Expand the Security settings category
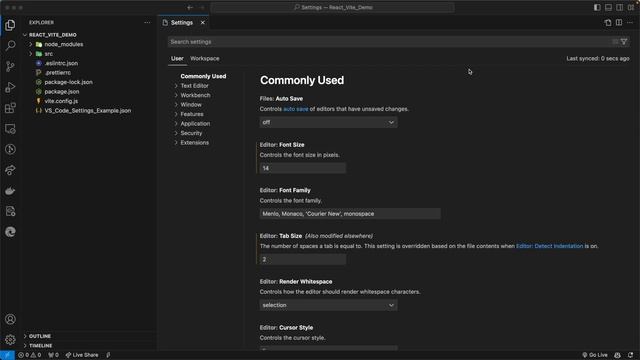 click(x=176, y=133)
